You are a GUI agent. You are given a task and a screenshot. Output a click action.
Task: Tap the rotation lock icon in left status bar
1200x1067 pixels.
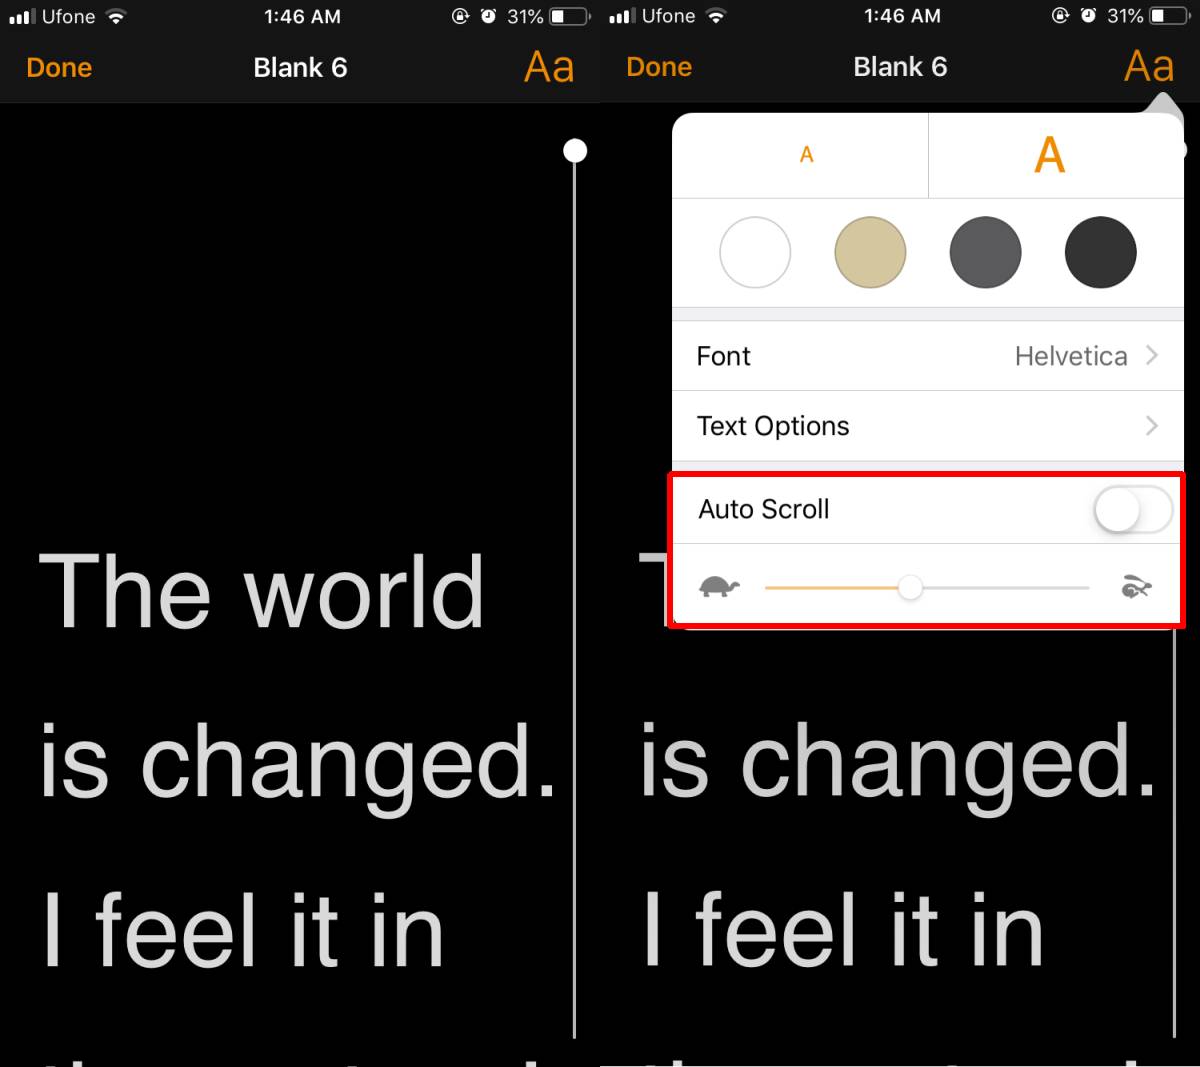(x=461, y=17)
